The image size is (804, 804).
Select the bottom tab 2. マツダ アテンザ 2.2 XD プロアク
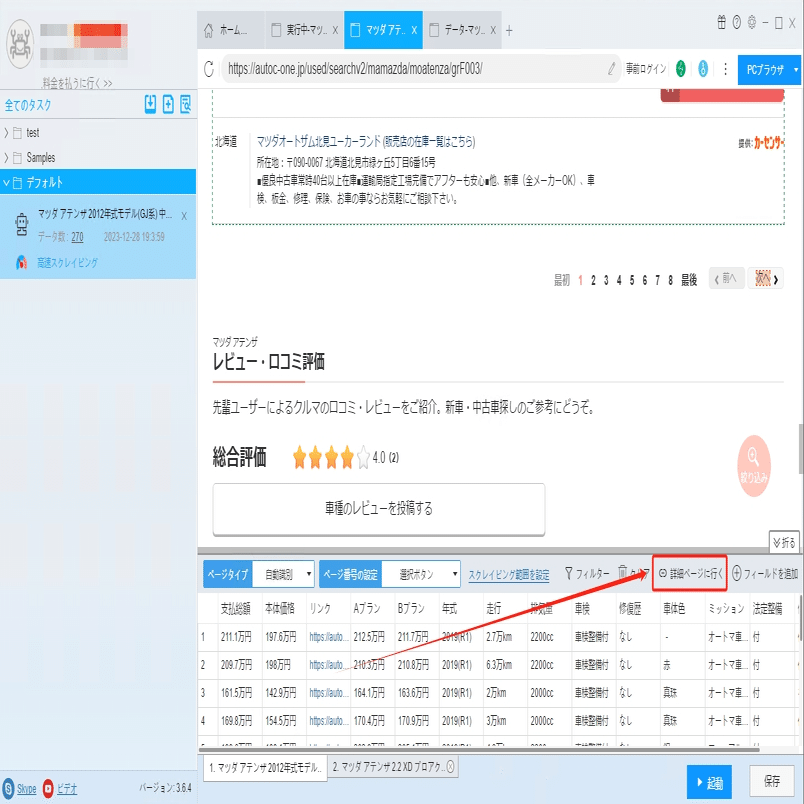pyautogui.click(x=388, y=767)
